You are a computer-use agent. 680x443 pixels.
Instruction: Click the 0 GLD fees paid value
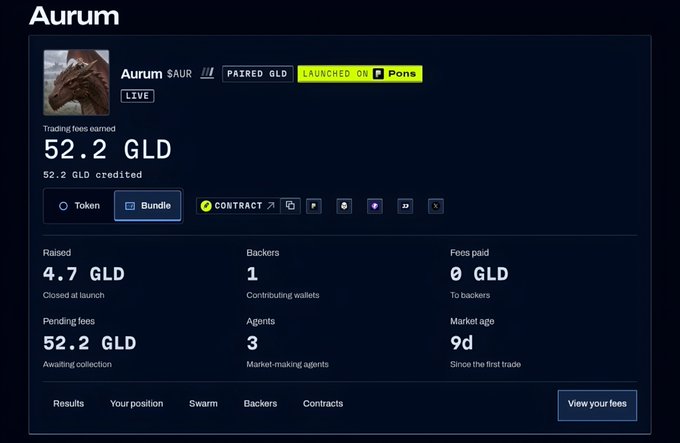click(x=479, y=274)
